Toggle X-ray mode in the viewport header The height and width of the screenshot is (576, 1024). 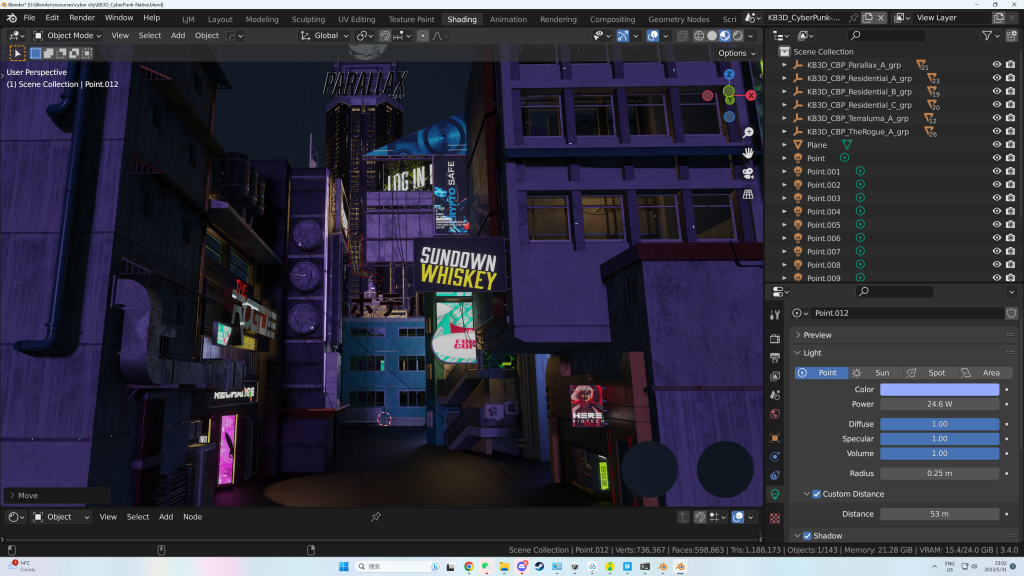click(682, 36)
